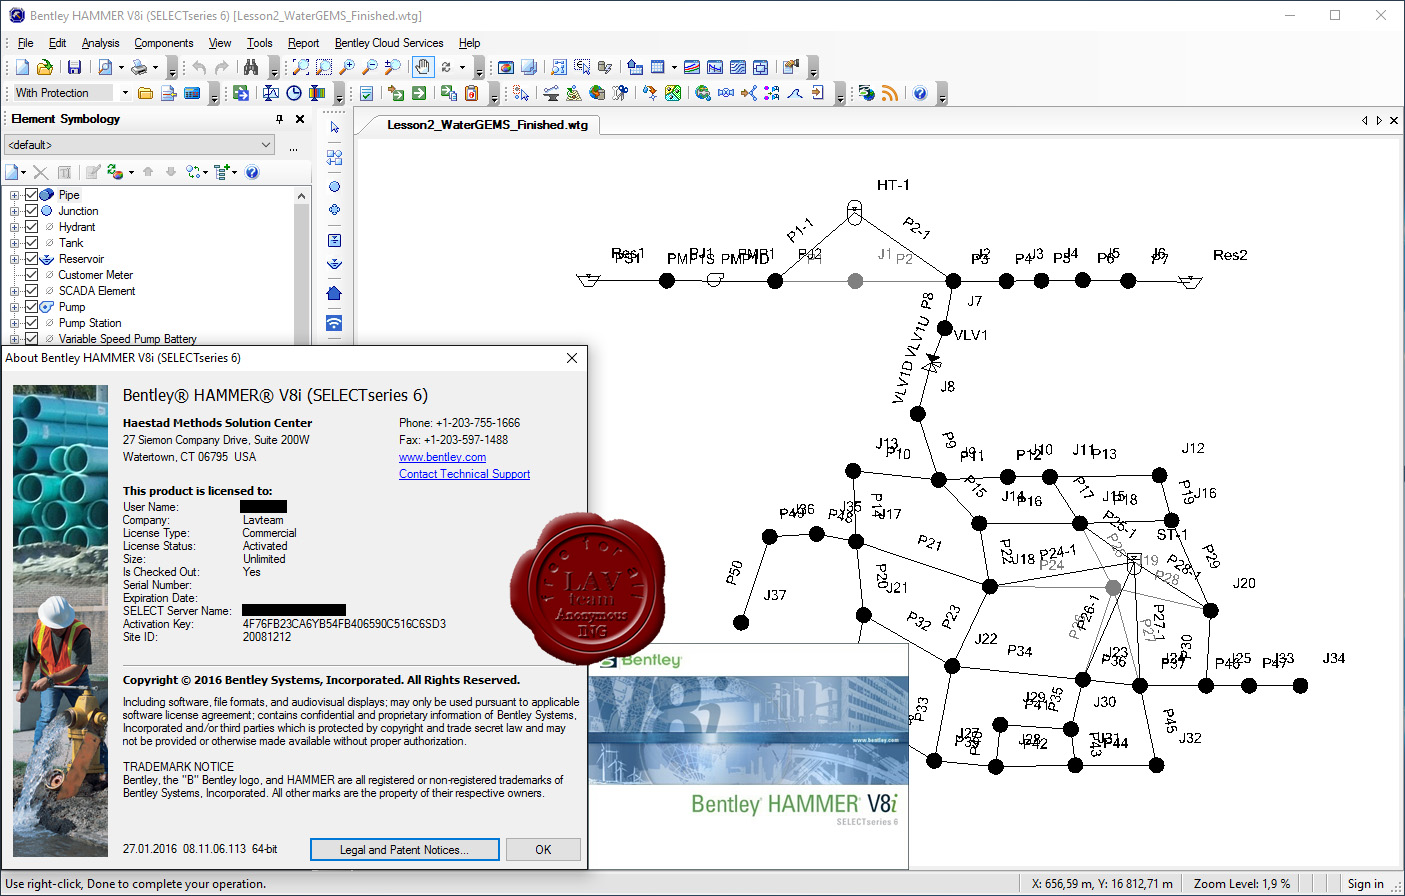Toggle the Reservoir checkbox
1405x896 pixels.
click(31, 259)
